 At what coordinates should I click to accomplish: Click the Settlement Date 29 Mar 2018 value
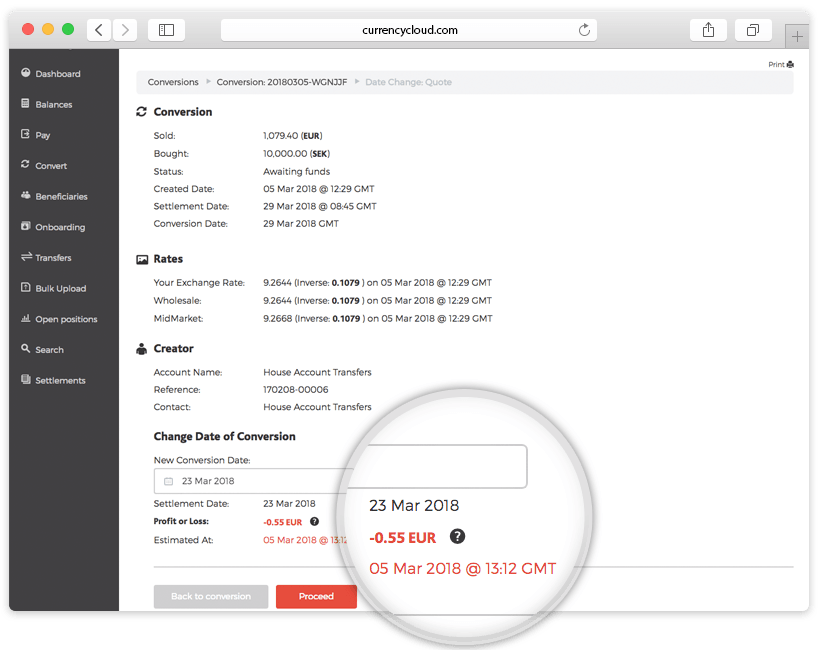pyautogui.click(x=320, y=207)
